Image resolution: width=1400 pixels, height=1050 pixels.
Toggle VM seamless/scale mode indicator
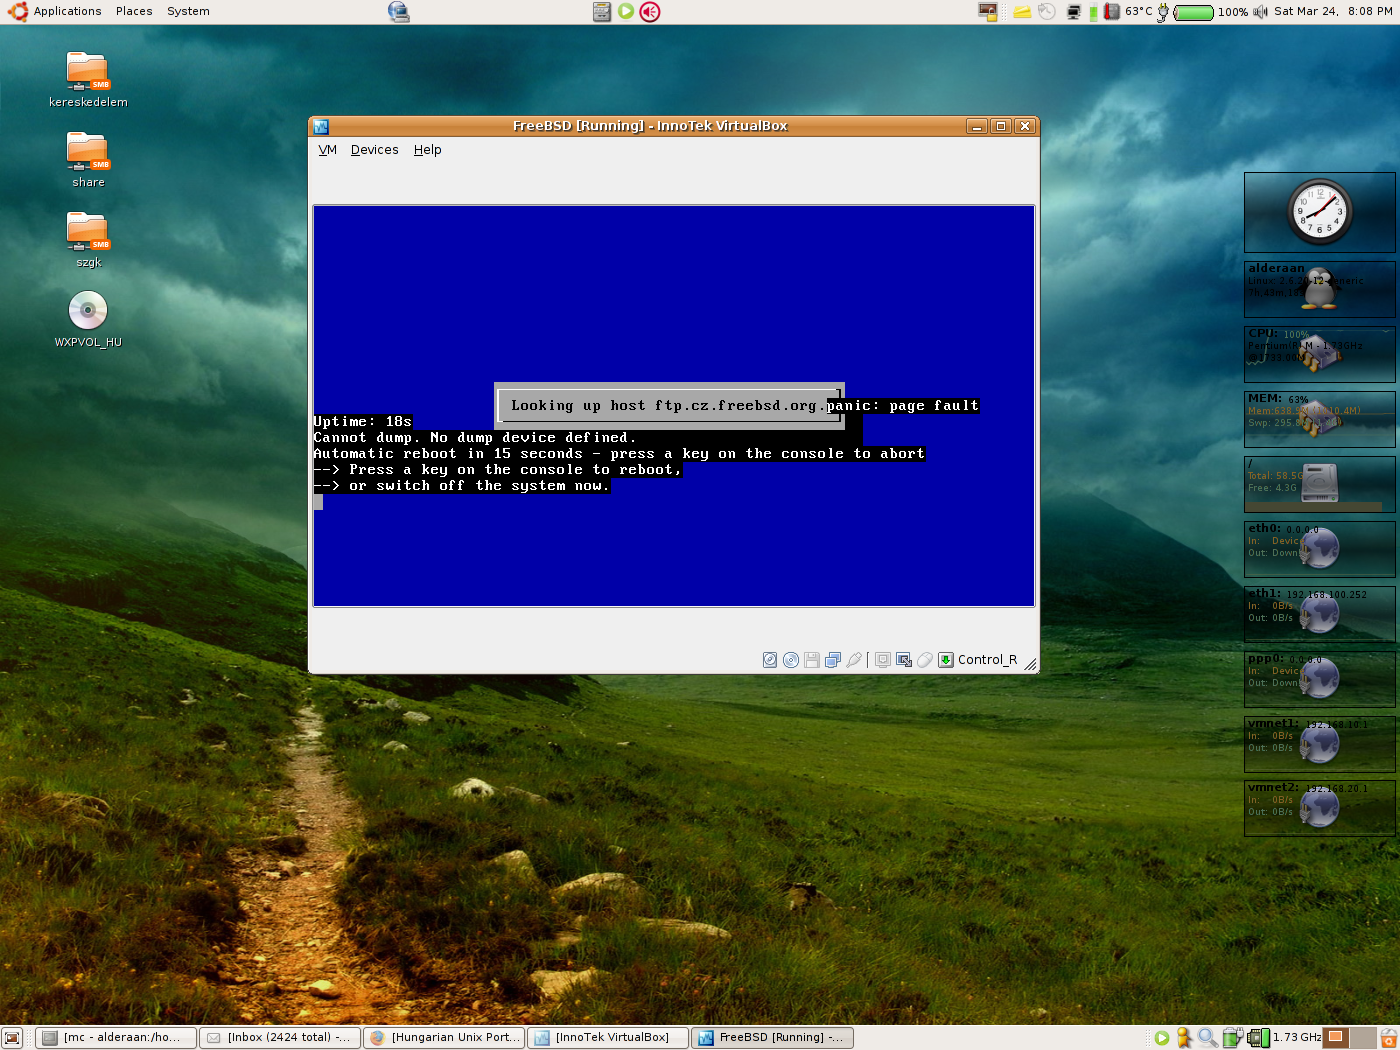click(904, 660)
